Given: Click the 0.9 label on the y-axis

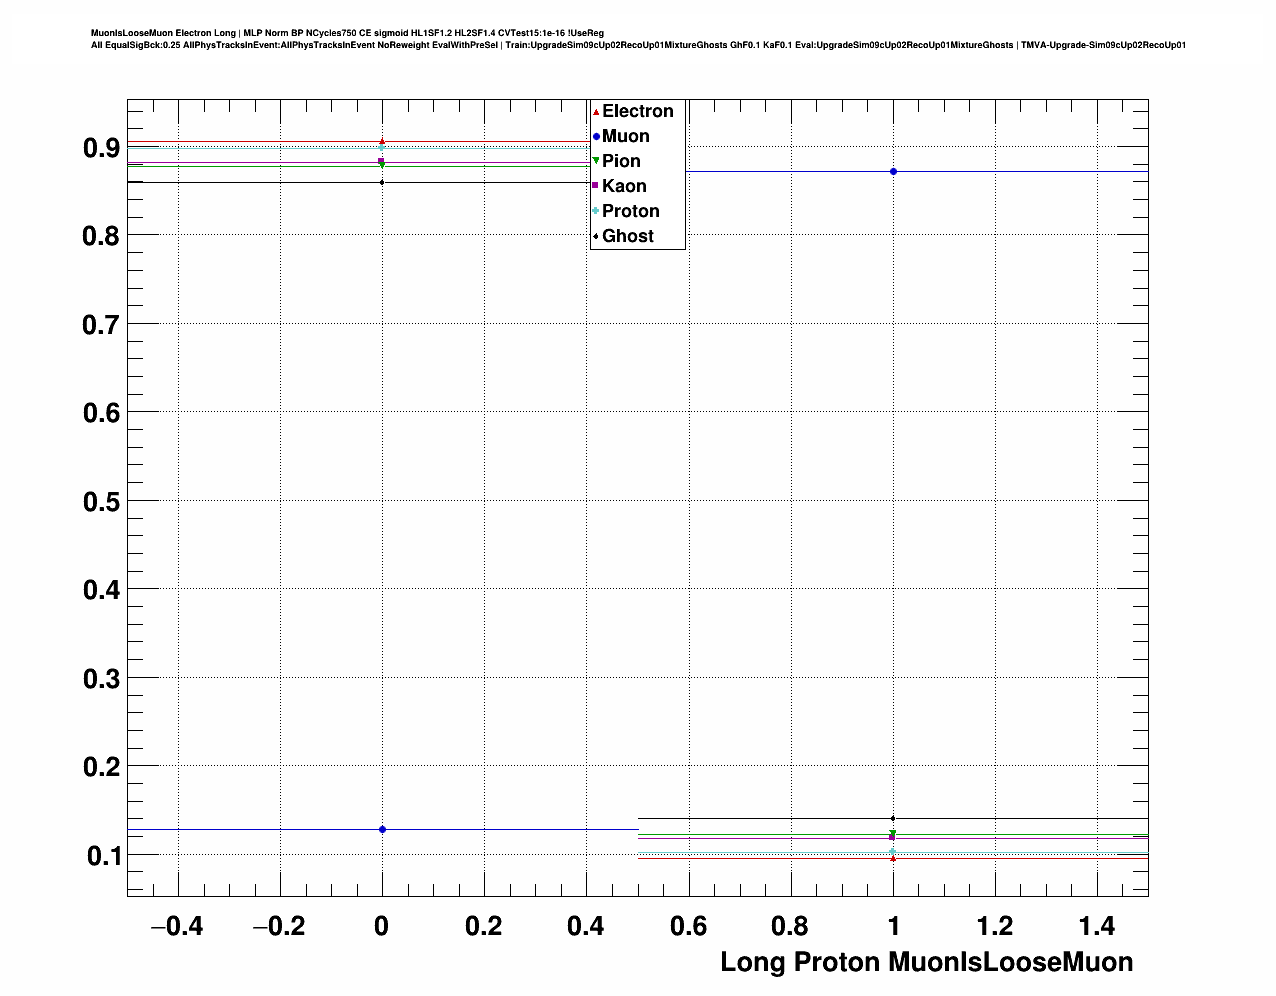Looking at the screenshot, I should (x=101, y=148).
